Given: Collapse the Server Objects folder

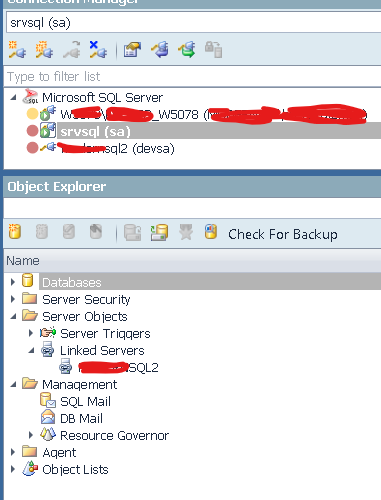Looking at the screenshot, I should [13, 316].
